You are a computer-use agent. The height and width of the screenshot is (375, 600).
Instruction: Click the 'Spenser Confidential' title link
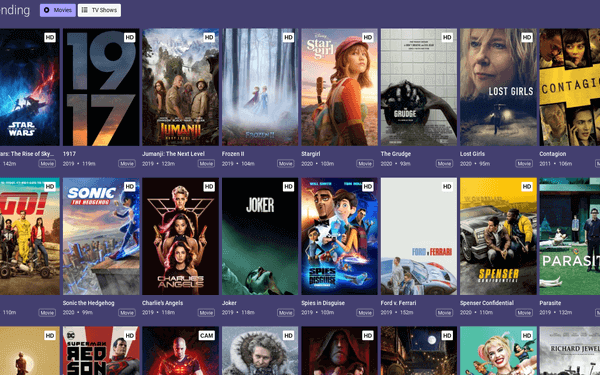click(487, 303)
